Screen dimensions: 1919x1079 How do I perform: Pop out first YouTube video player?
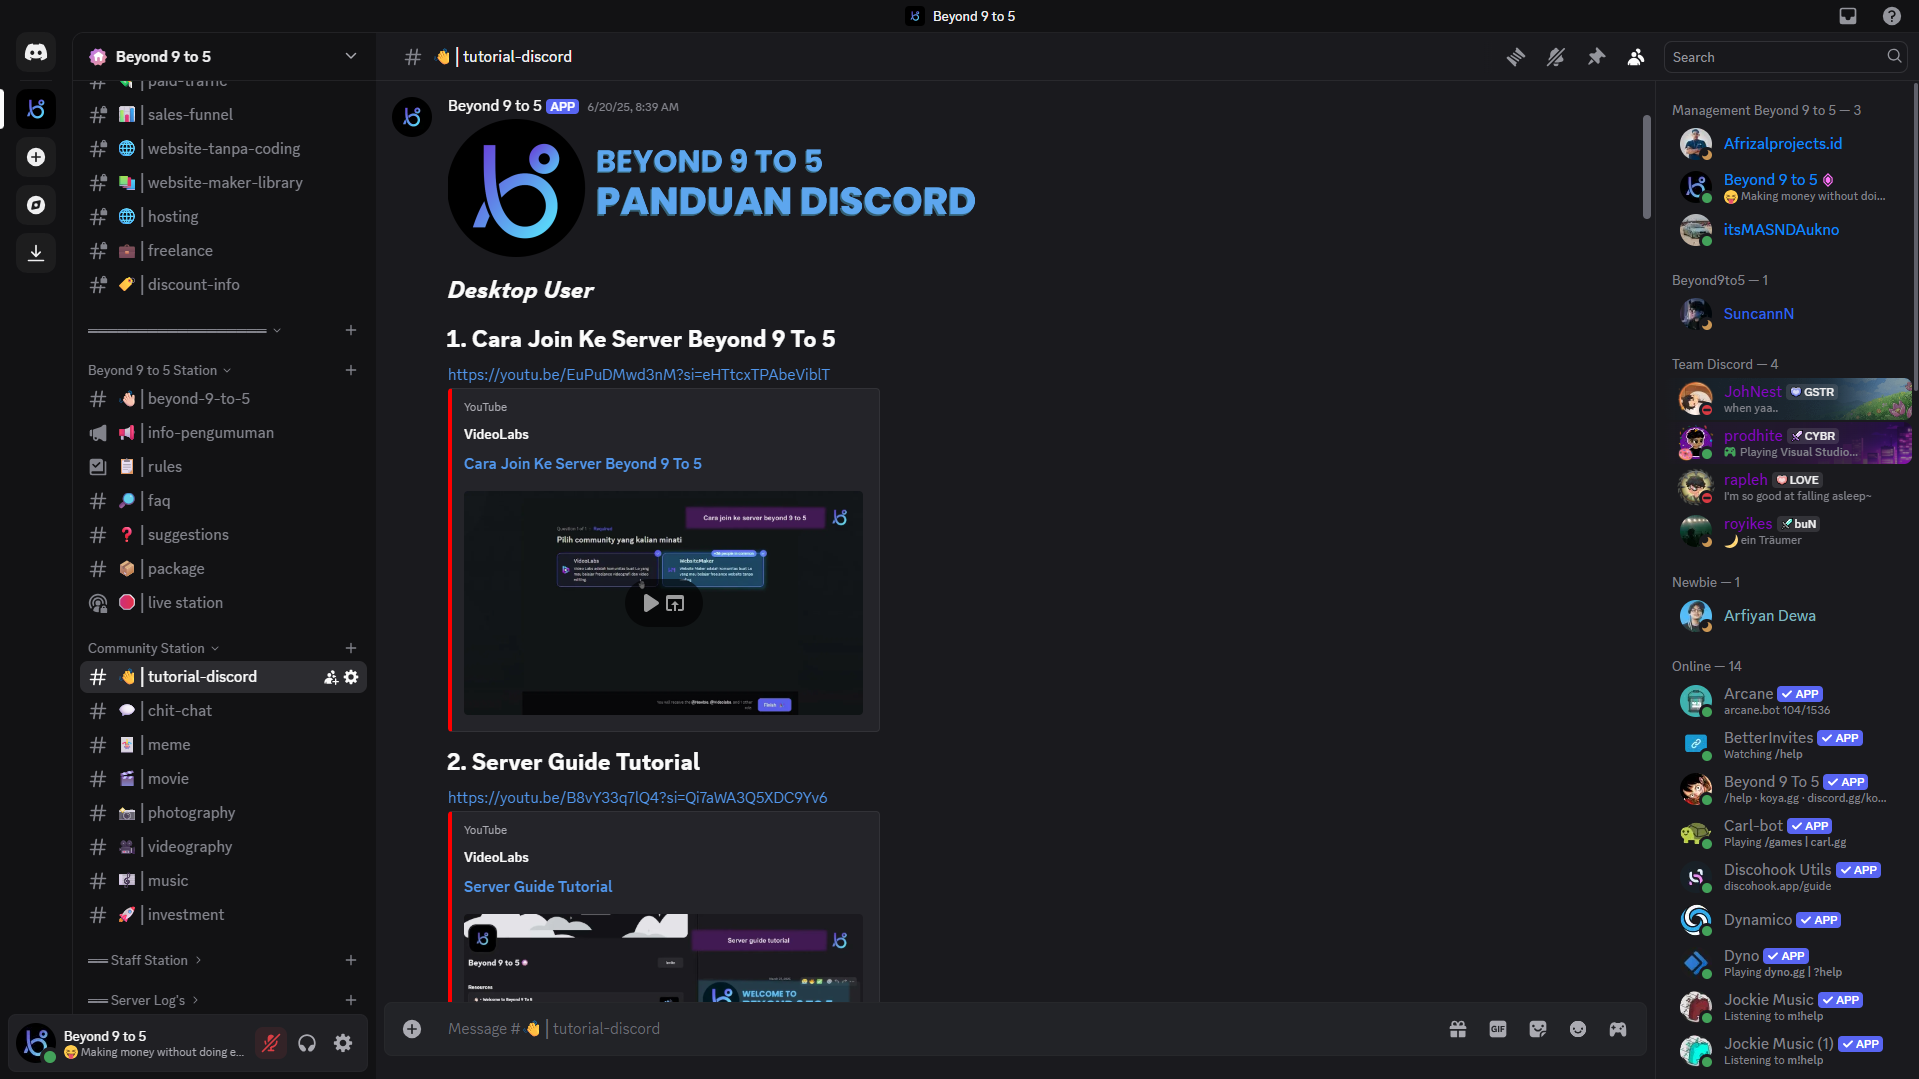pyautogui.click(x=676, y=604)
